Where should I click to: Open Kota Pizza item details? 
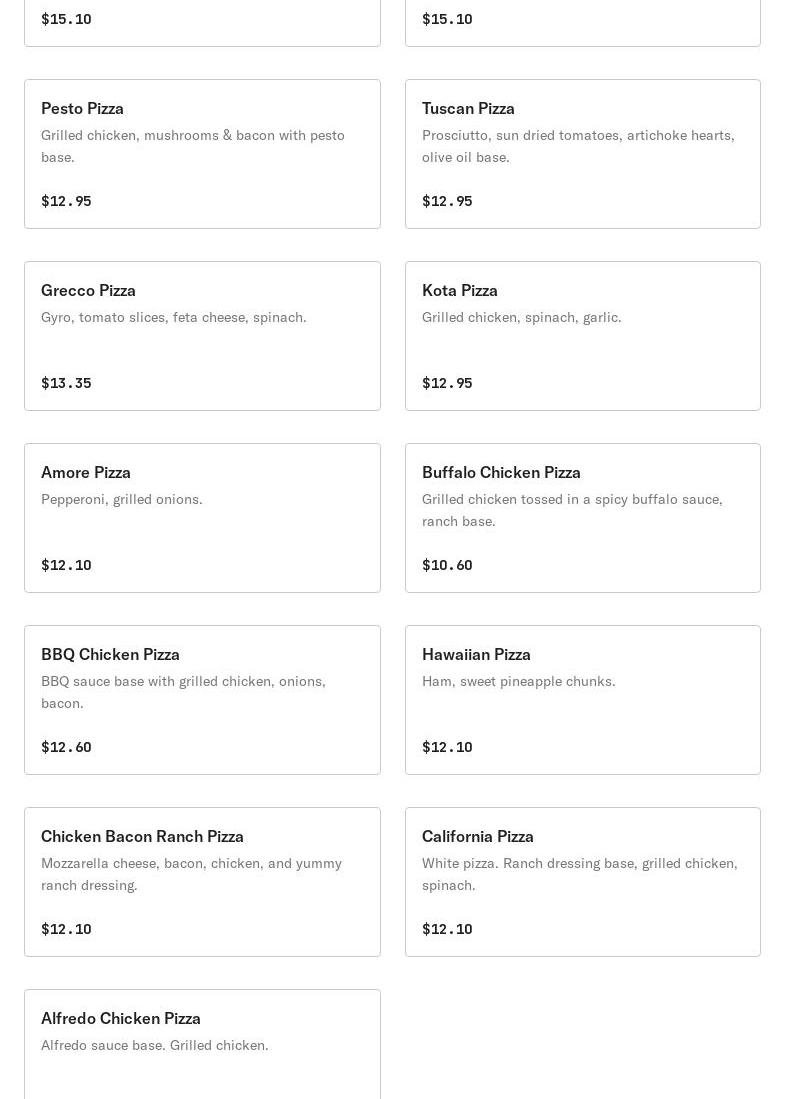tap(582, 336)
